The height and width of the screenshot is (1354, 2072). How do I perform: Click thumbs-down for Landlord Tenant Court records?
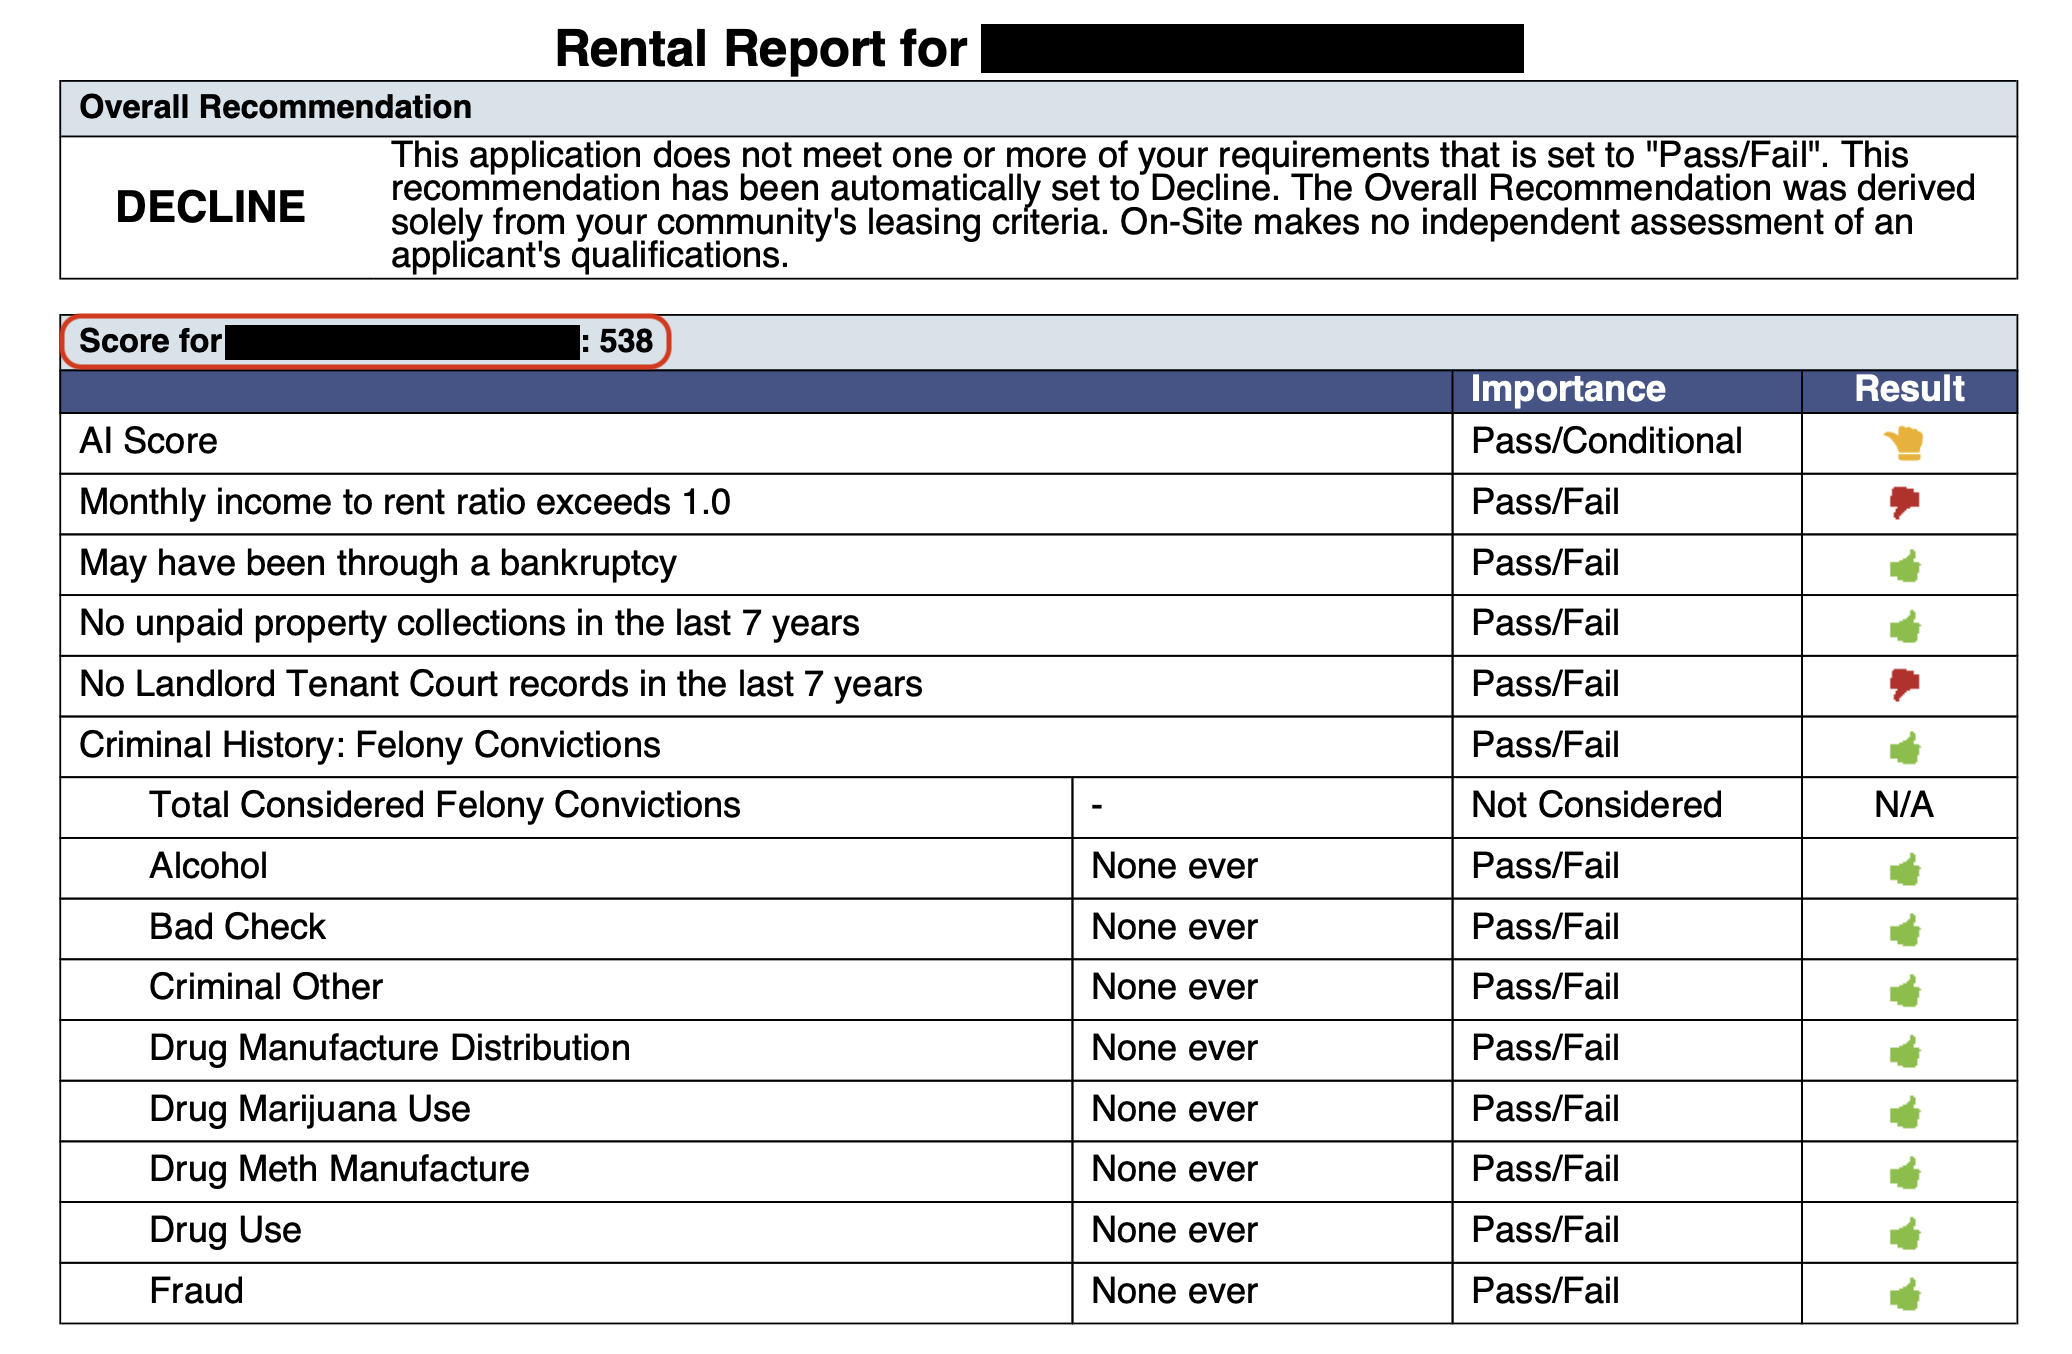[1905, 684]
